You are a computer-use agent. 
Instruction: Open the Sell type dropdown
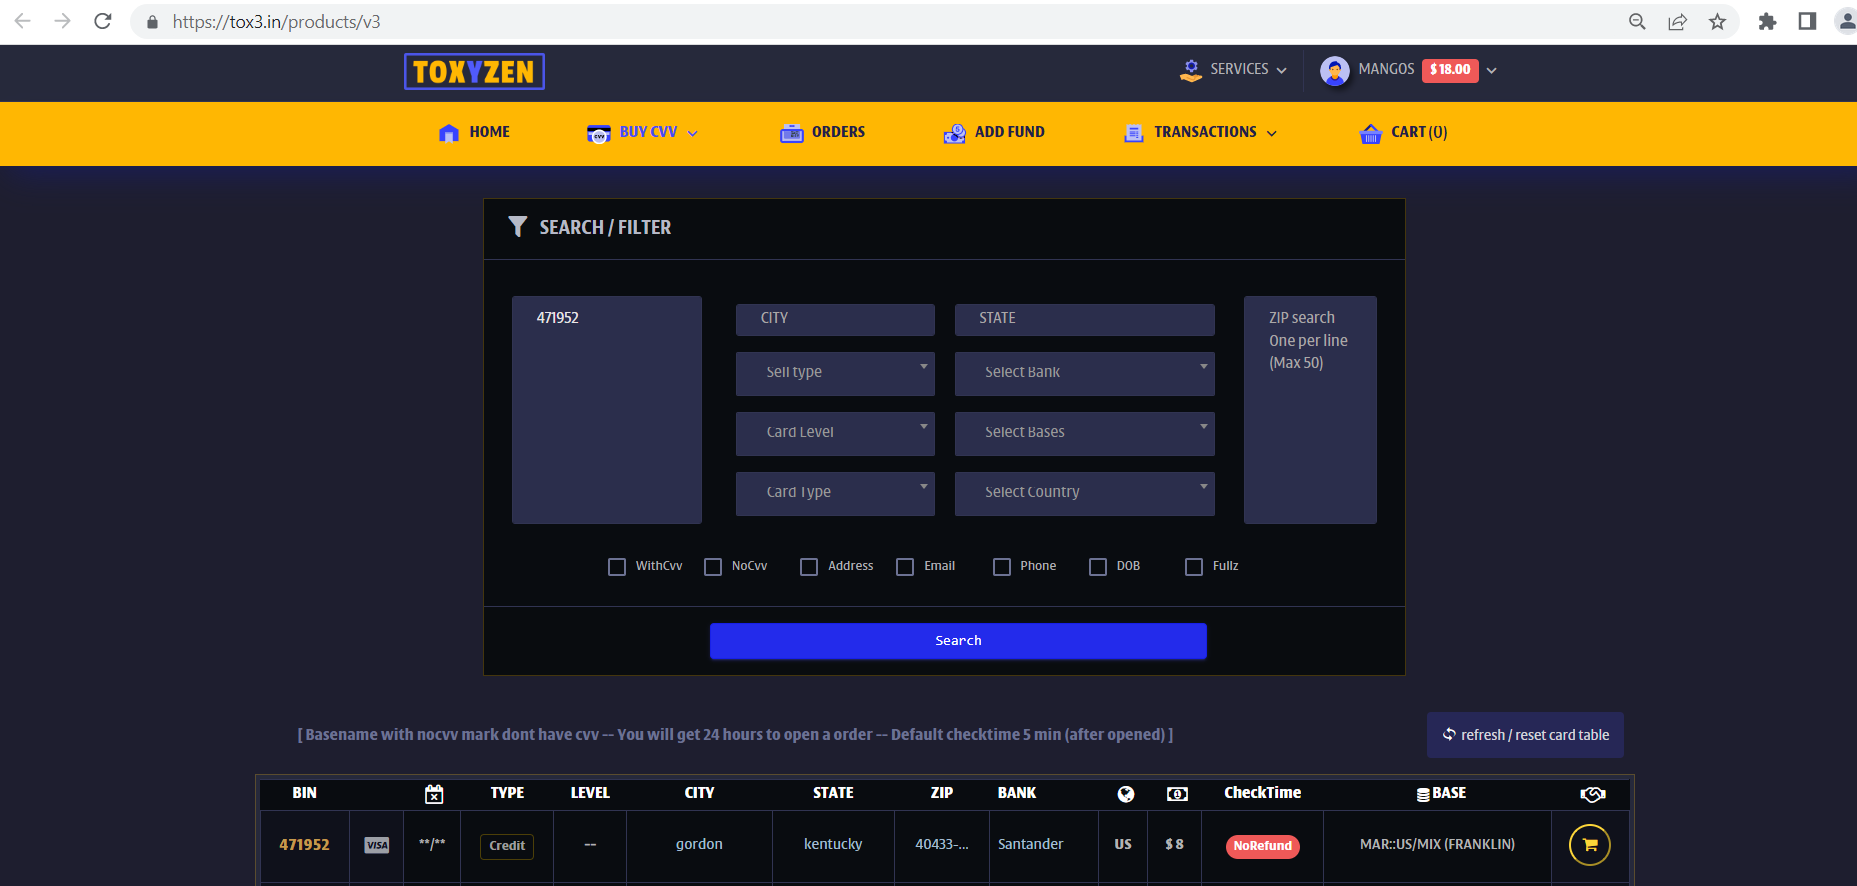(x=835, y=373)
